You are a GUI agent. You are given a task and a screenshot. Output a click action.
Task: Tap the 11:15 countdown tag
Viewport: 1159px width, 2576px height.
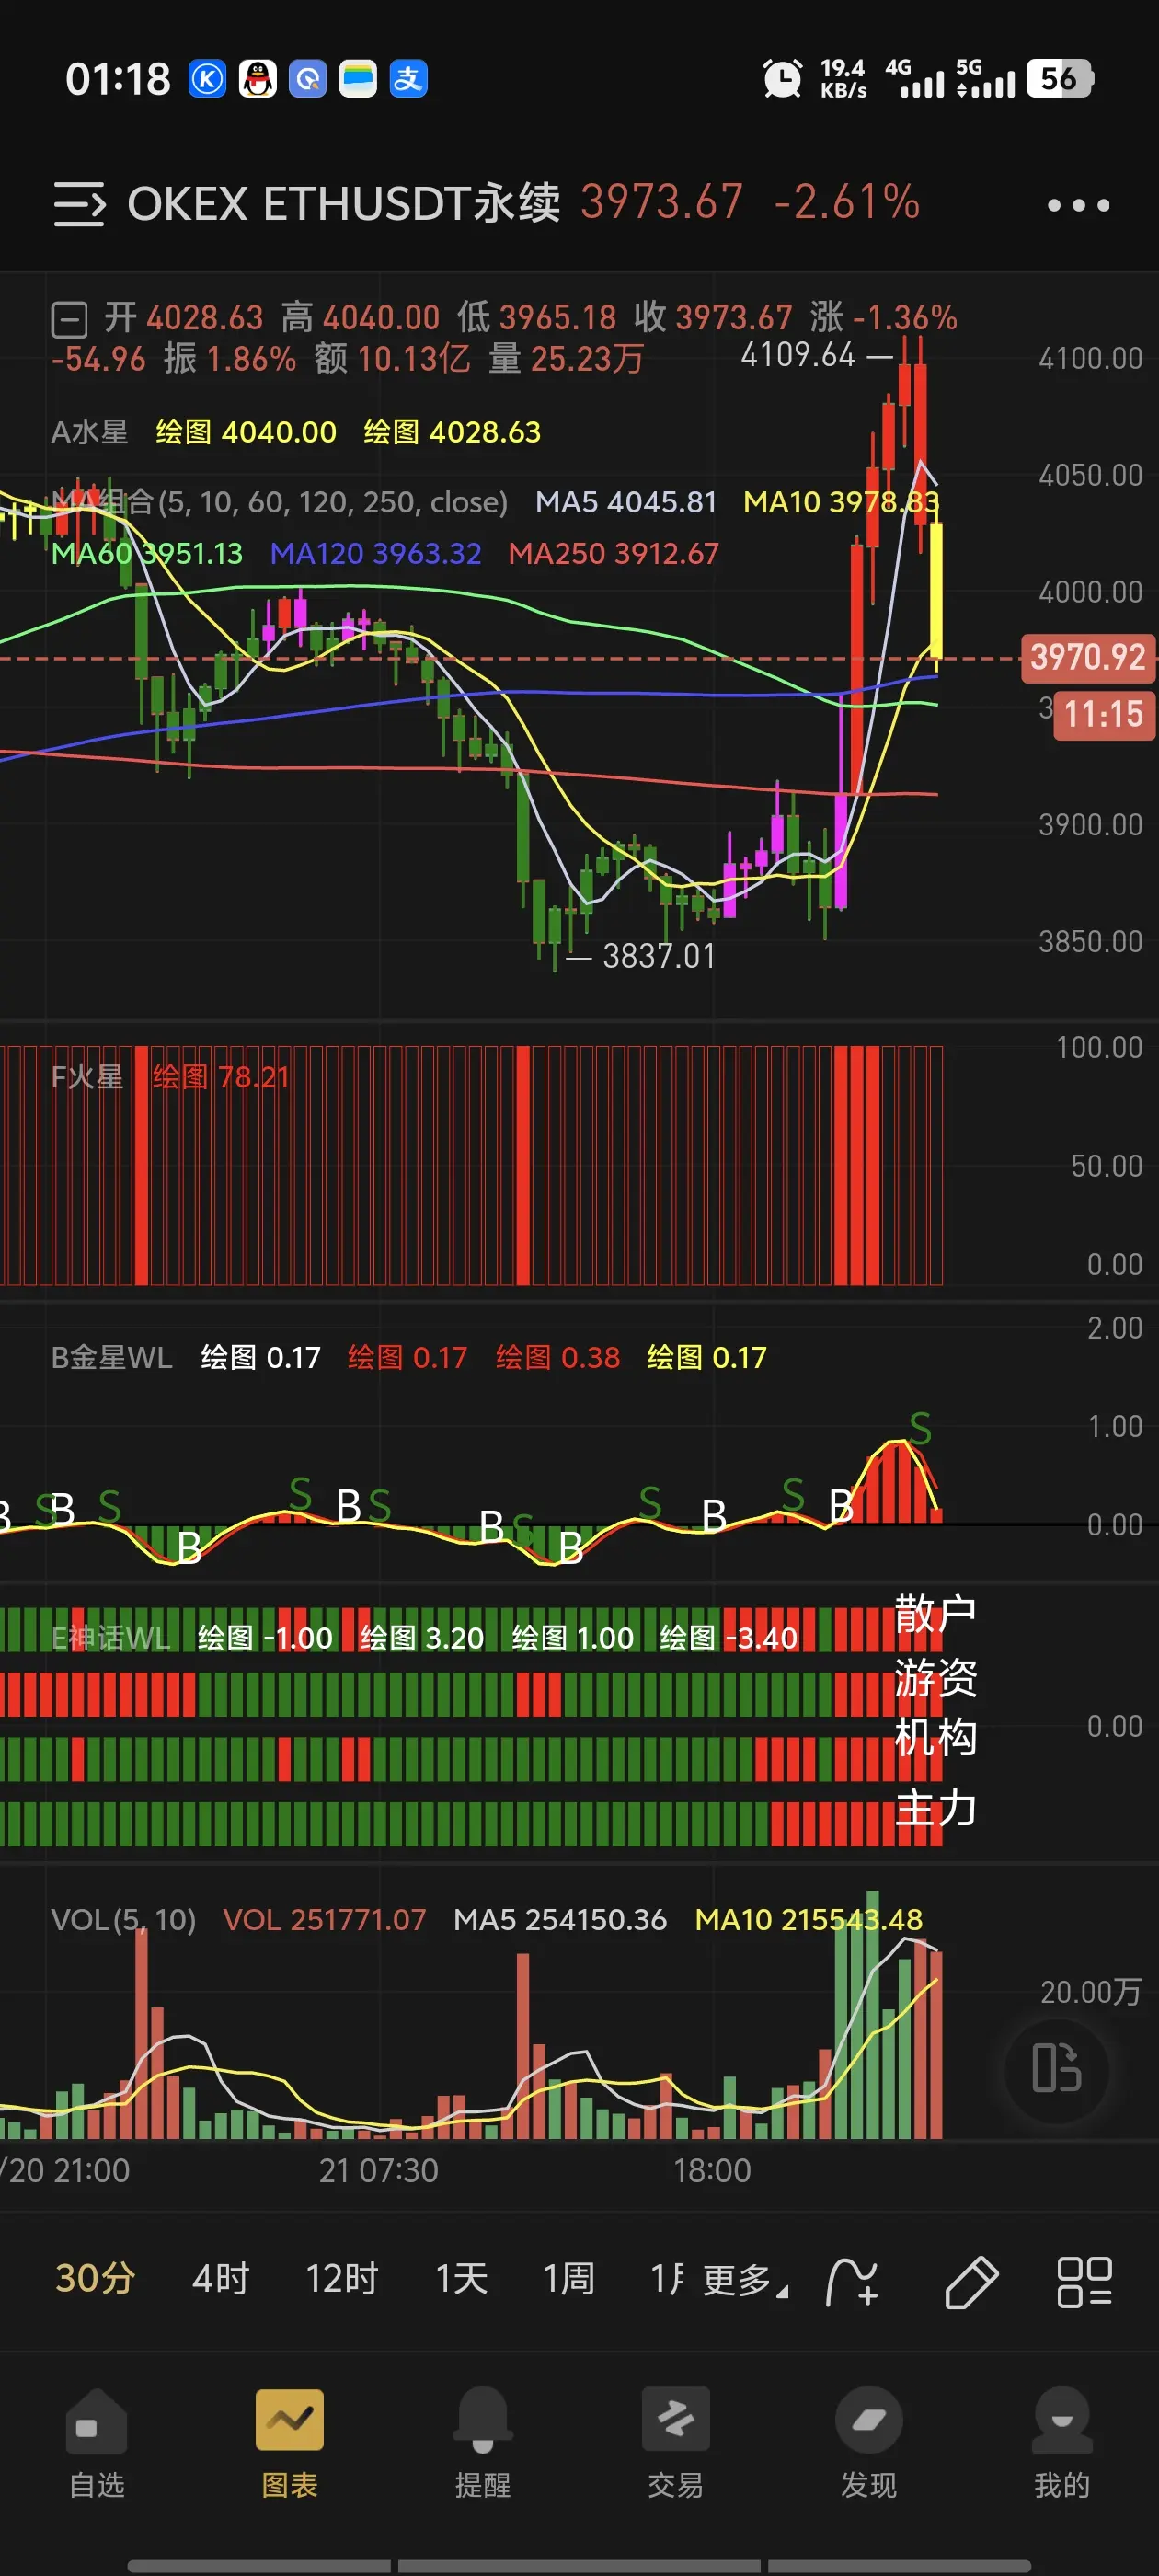(x=1103, y=714)
